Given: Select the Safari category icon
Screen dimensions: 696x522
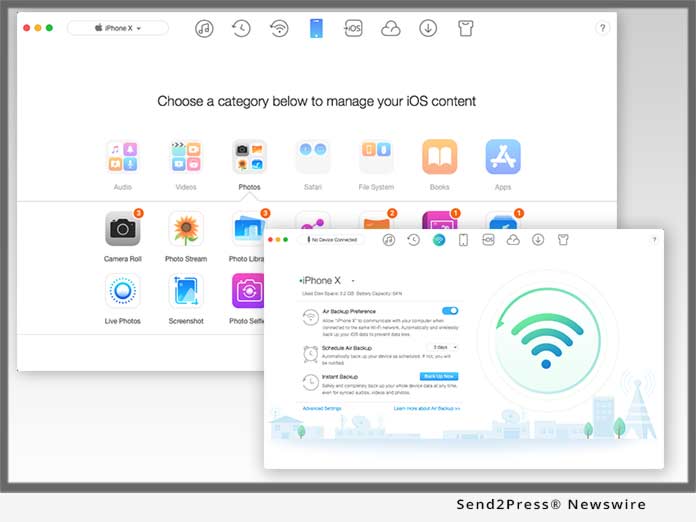Looking at the screenshot, I should tap(312, 158).
